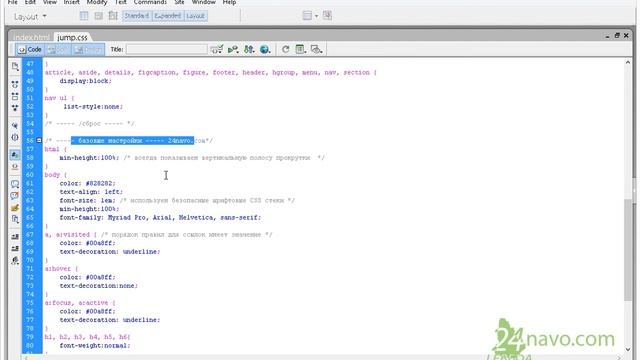
Task: Select the Draw Layer tool
Action: pos(113,16)
